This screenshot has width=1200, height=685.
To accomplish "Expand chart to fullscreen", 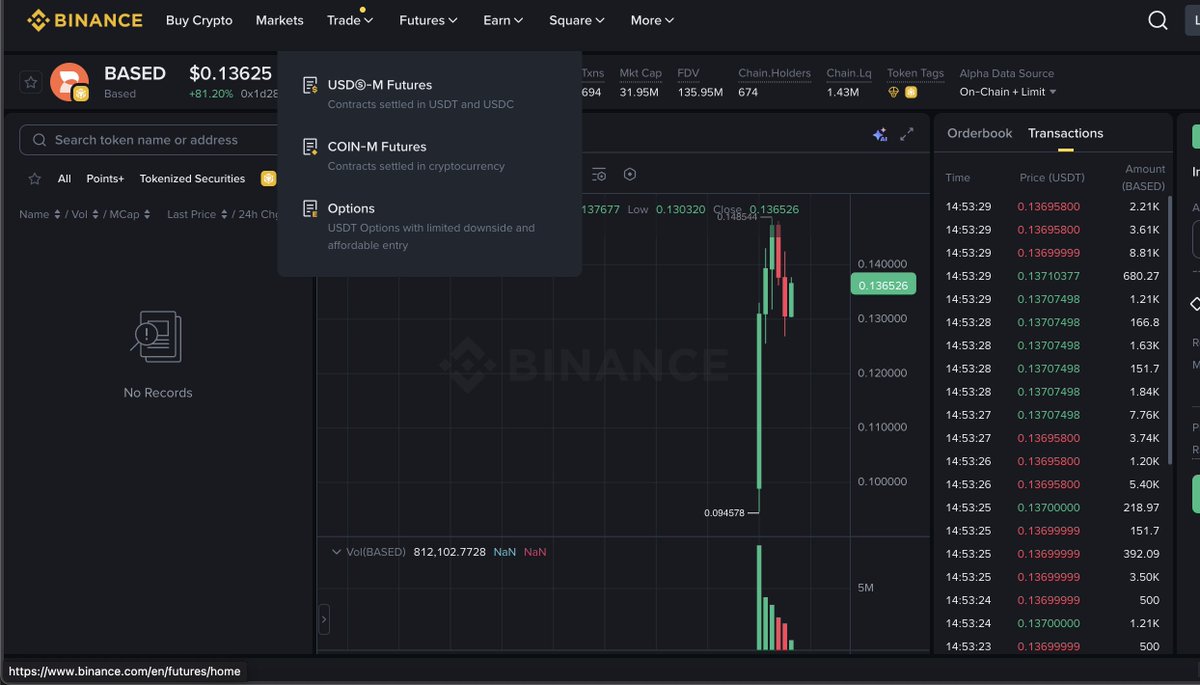I will 907,134.
